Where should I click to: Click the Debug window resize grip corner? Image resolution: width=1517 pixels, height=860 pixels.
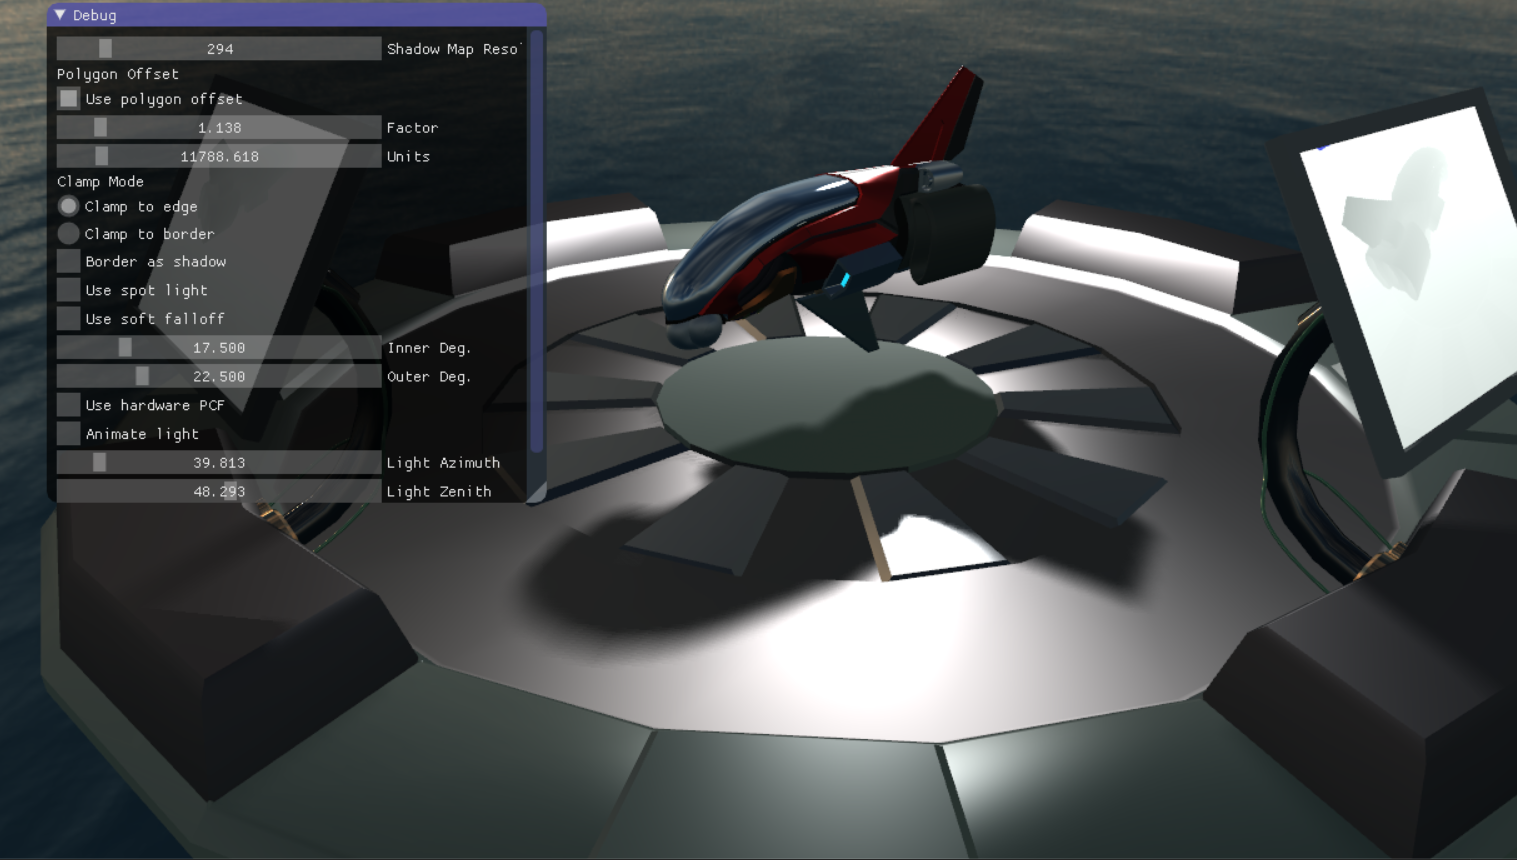tap(539, 494)
